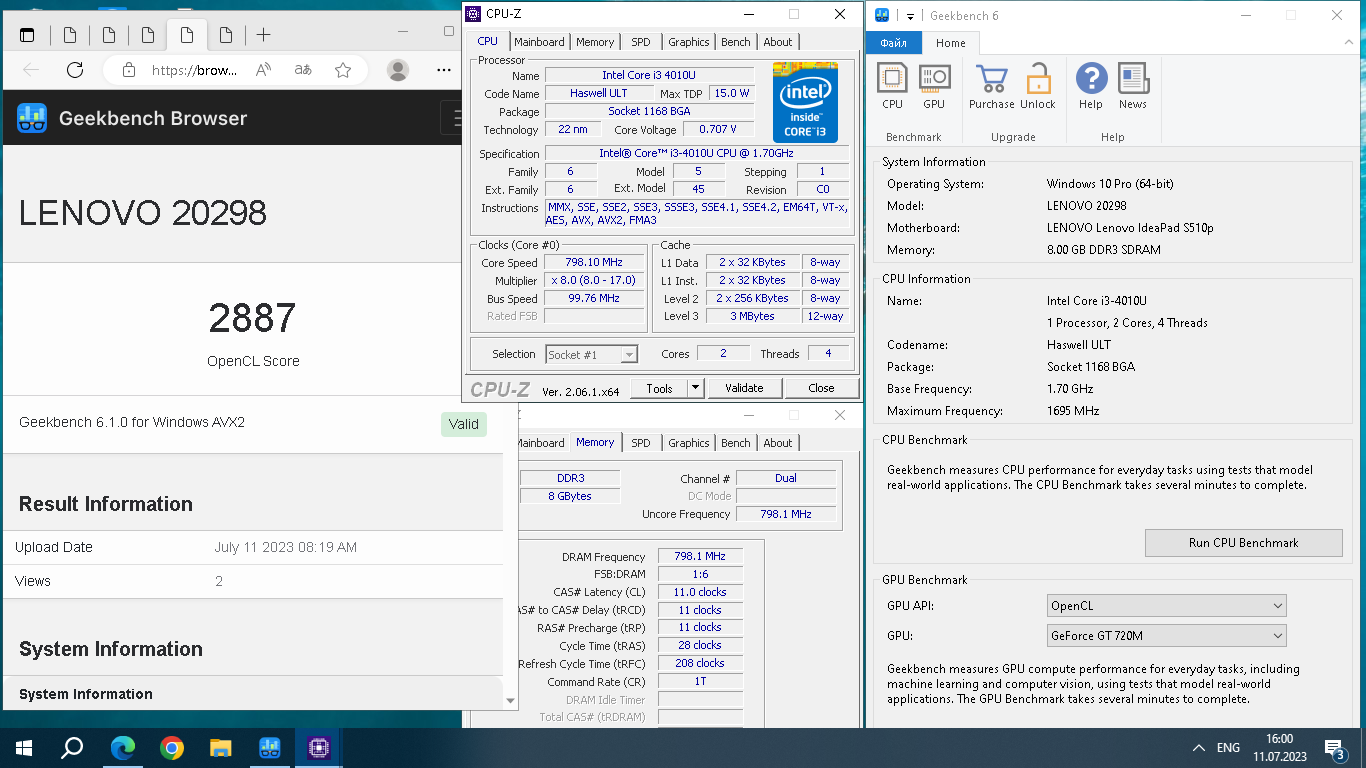Image resolution: width=1366 pixels, height=768 pixels.
Task: Show hidden system tray icons
Action: pyautogui.click(x=1199, y=748)
